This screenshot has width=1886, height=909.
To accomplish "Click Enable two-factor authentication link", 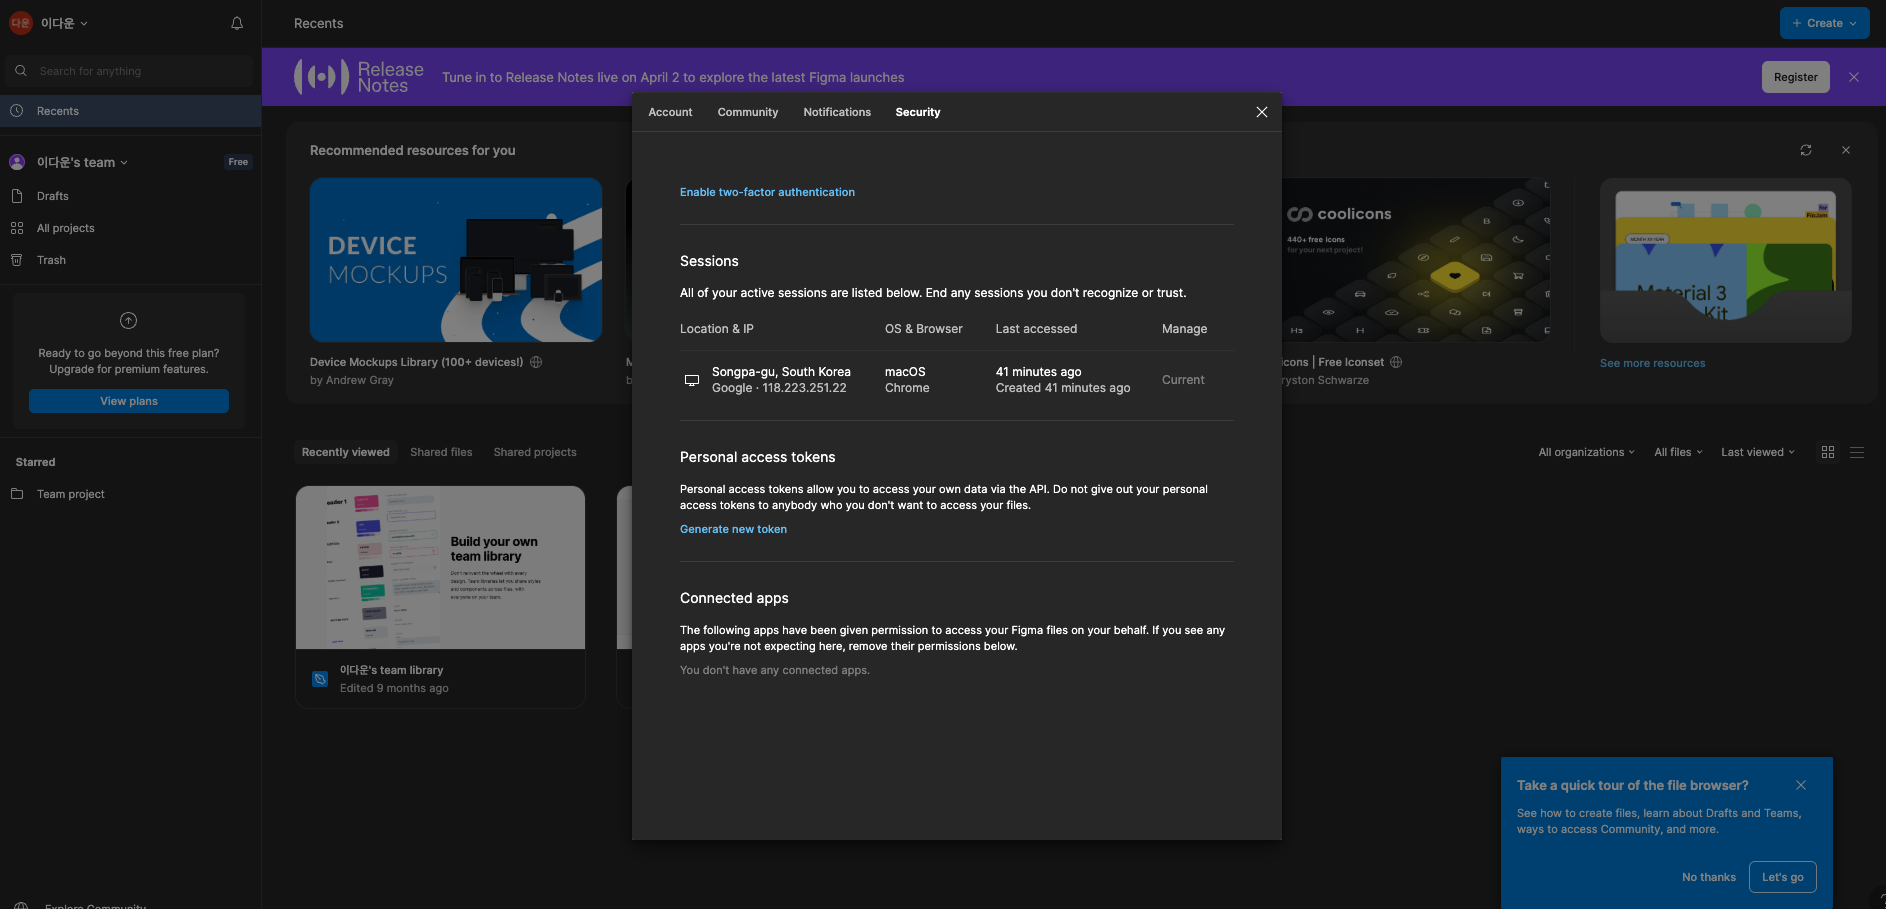I will click(767, 192).
